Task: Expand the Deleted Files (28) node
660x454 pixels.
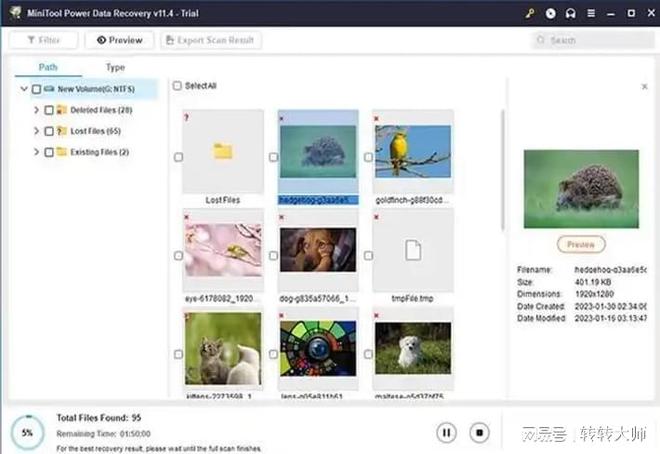Action: 36,110
